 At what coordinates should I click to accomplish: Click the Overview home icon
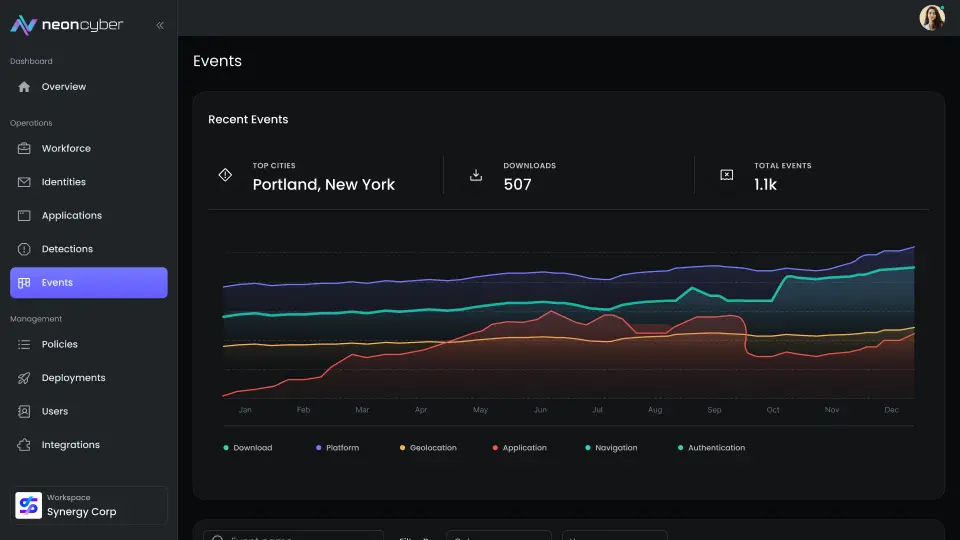point(24,87)
